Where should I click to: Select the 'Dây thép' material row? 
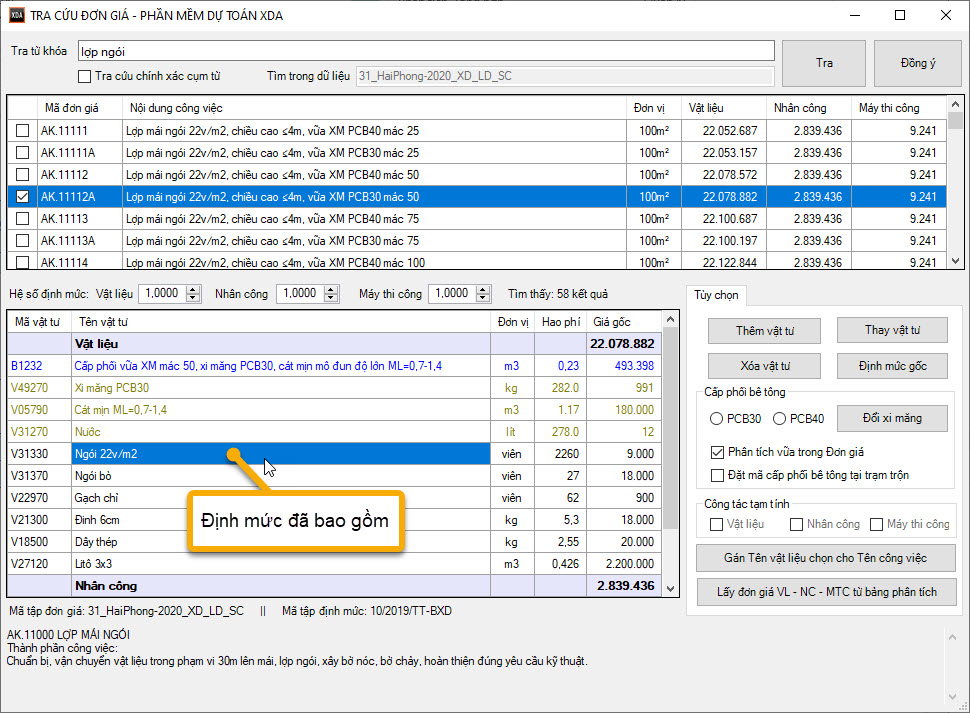[334, 542]
